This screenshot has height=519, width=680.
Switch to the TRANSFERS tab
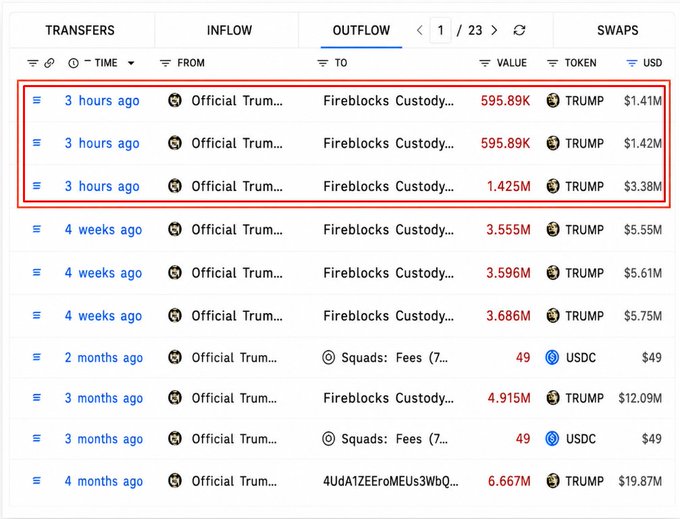pyautogui.click(x=80, y=30)
